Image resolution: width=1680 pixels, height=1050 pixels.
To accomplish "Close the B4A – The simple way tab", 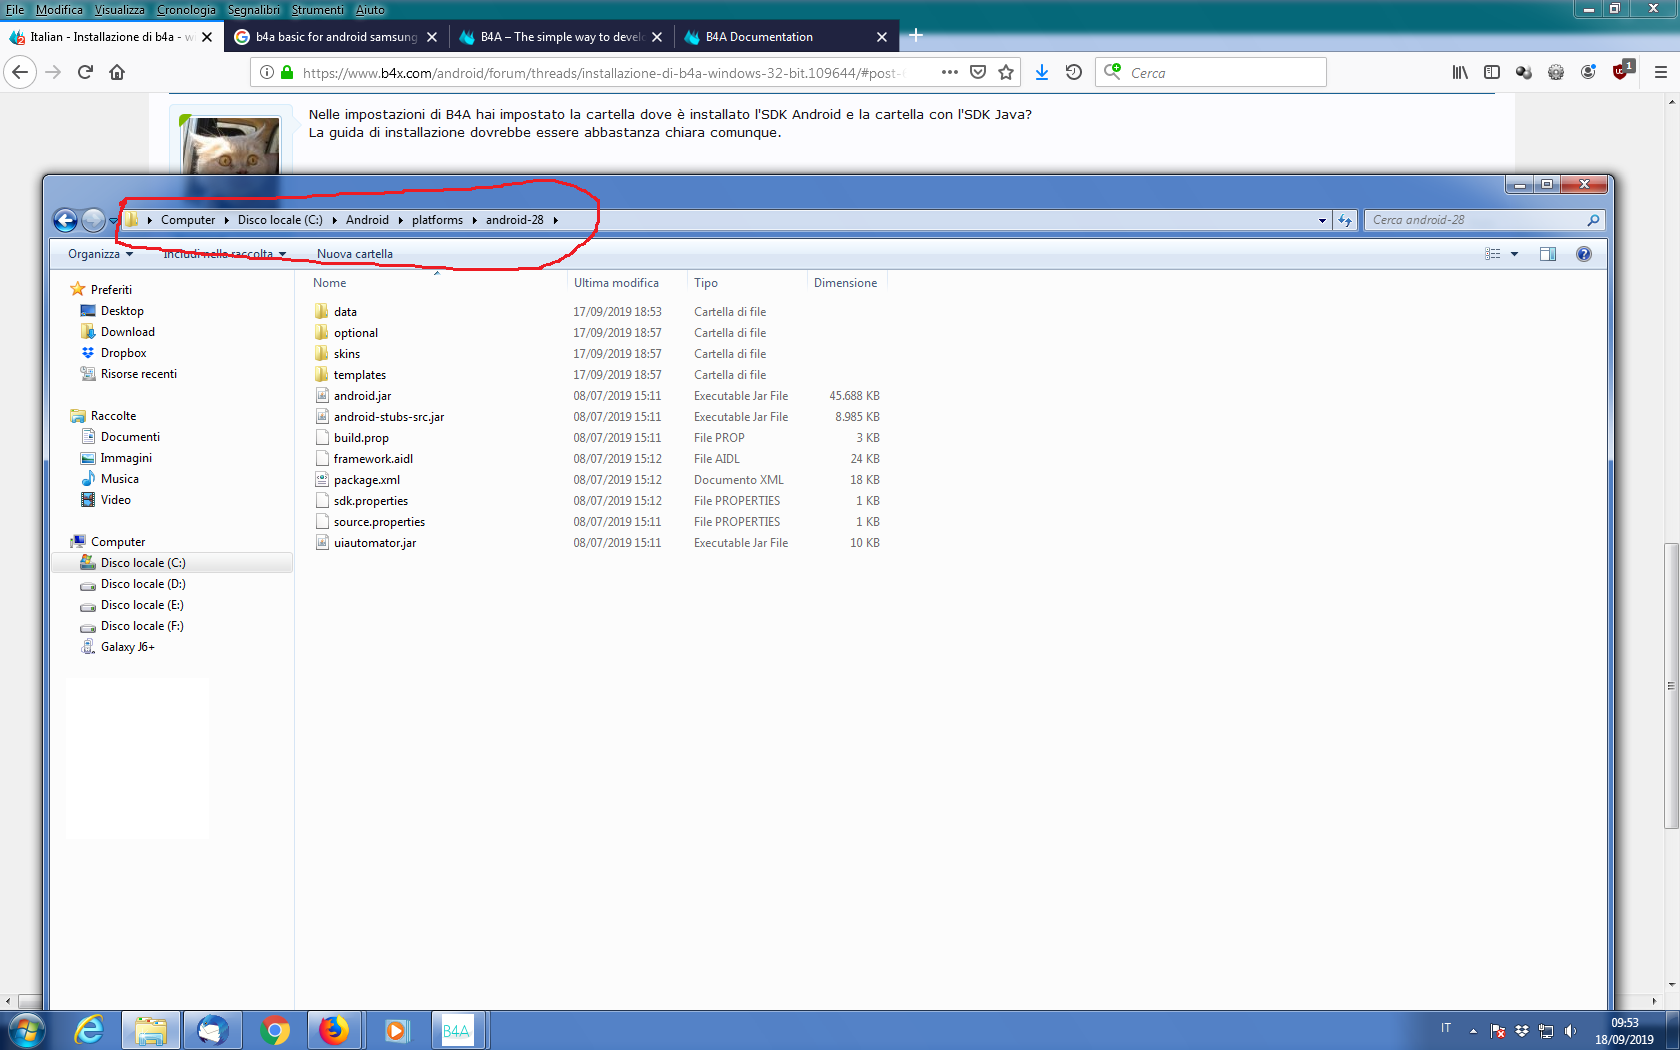I will 657,37.
